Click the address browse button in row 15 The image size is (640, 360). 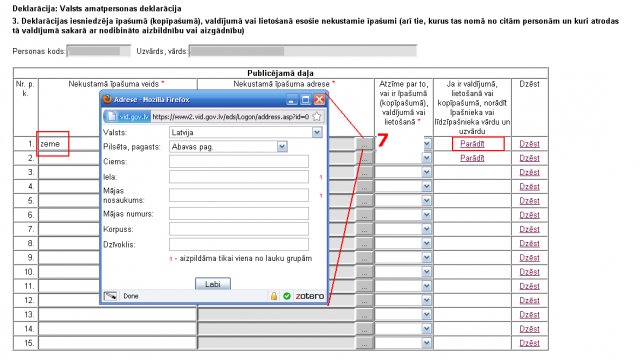364,344
